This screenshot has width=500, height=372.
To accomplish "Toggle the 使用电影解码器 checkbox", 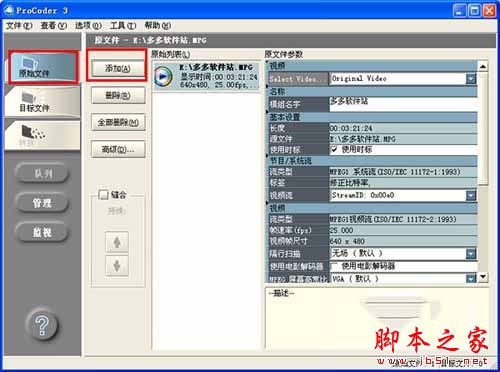I will 334,266.
